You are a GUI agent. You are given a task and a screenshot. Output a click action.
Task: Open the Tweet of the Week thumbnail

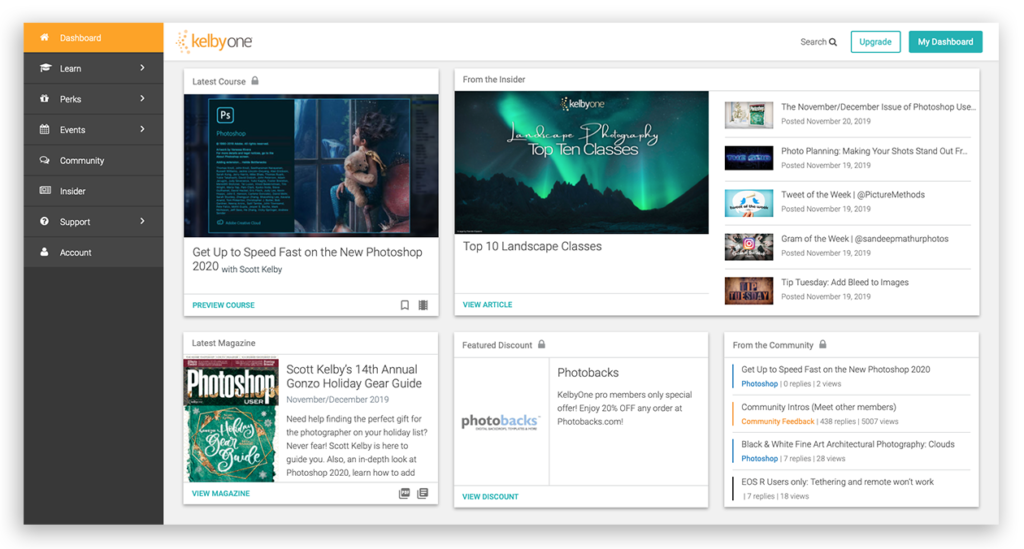(x=748, y=202)
